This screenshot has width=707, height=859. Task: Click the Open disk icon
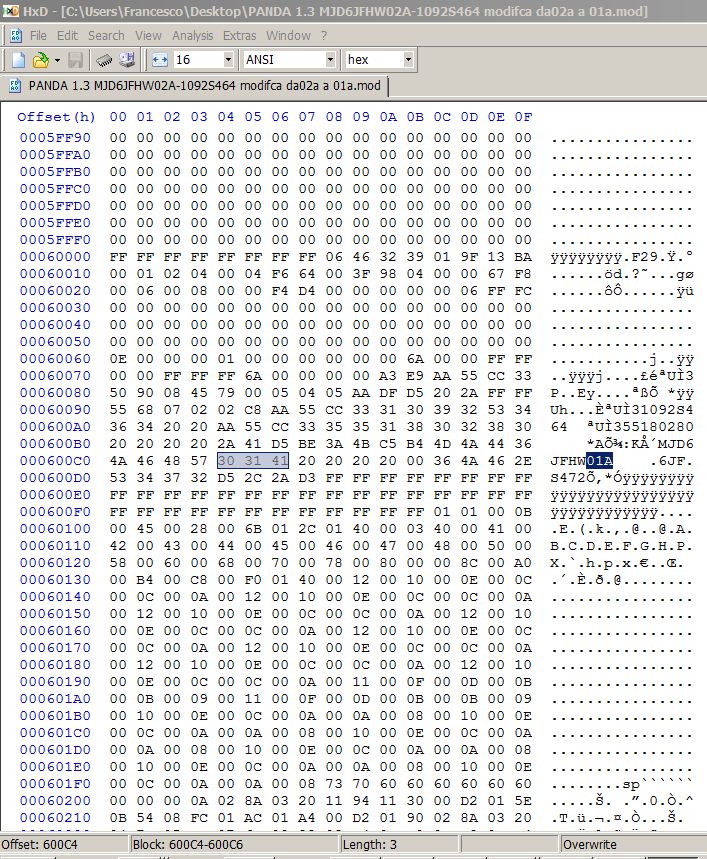(127, 60)
